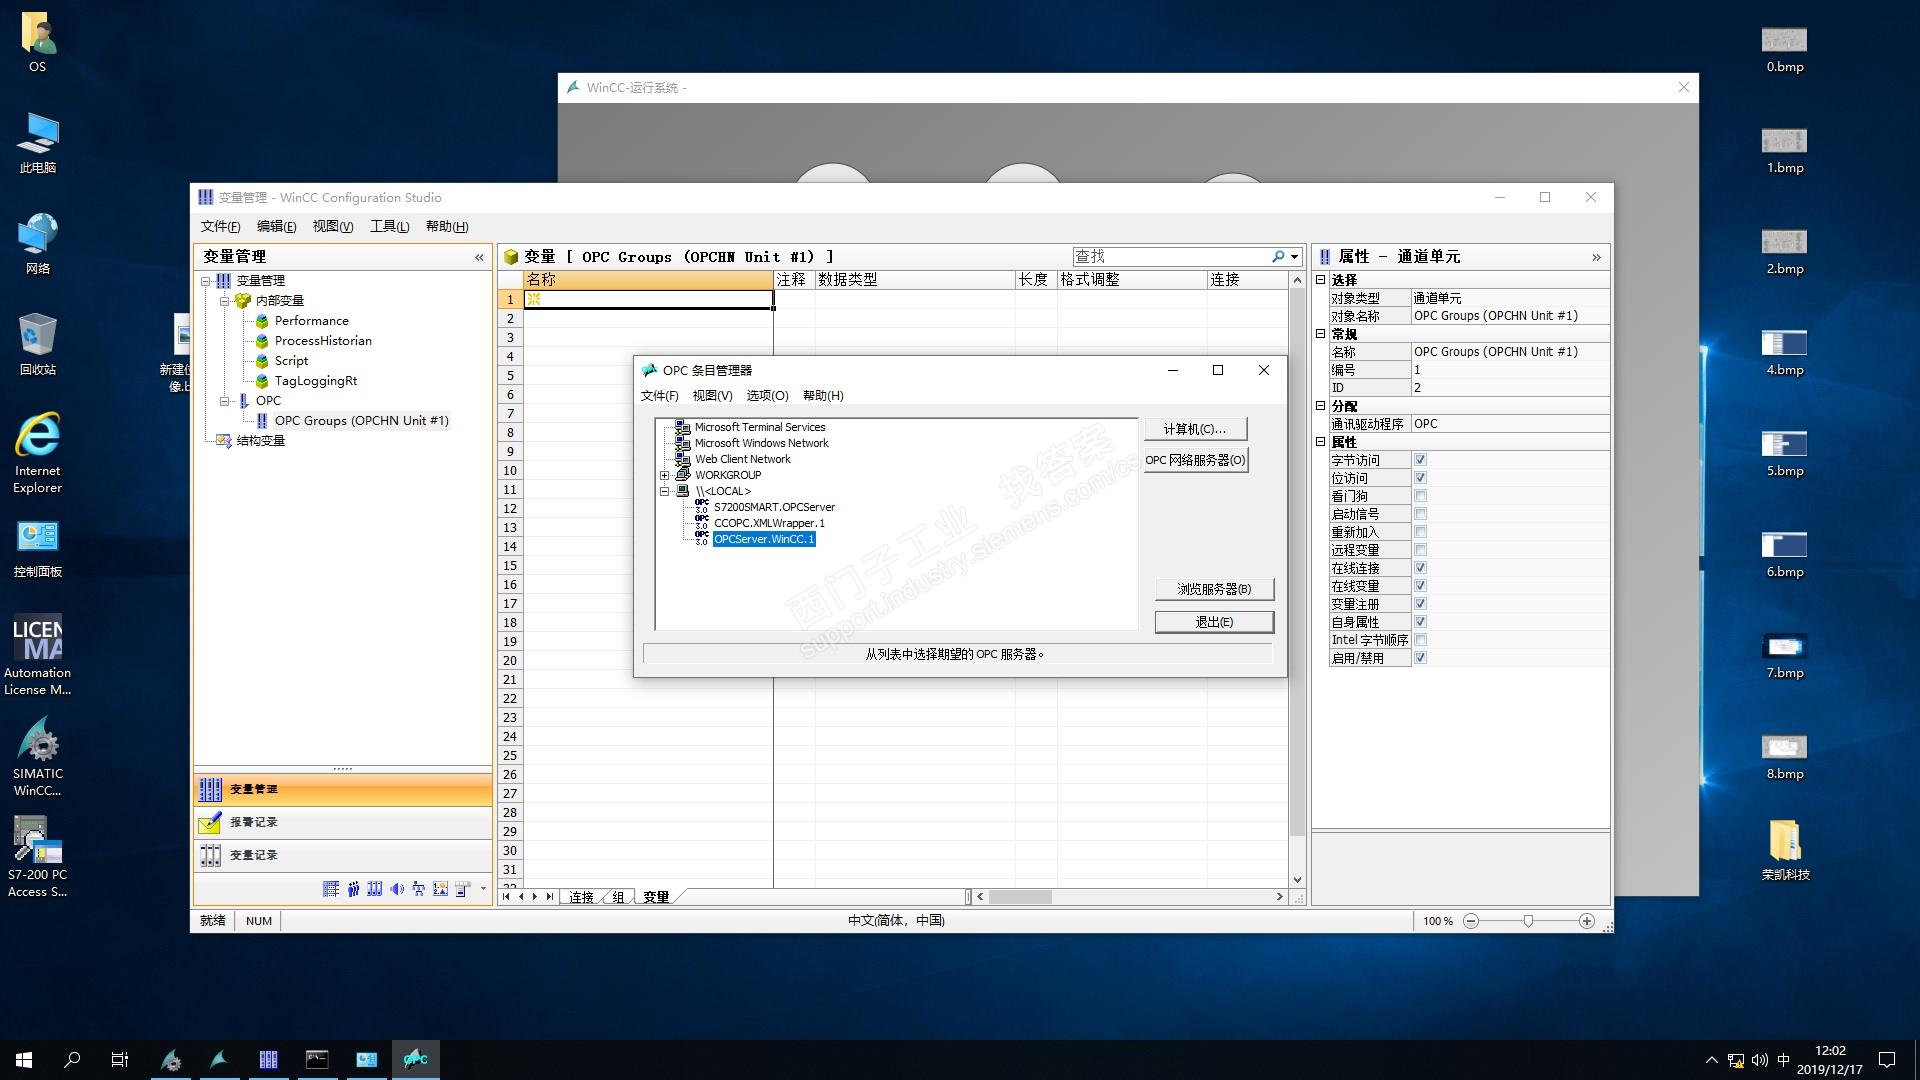Click the 浏览服务器(B) button
The width and height of the screenshot is (1920, 1080).
click(x=1213, y=589)
